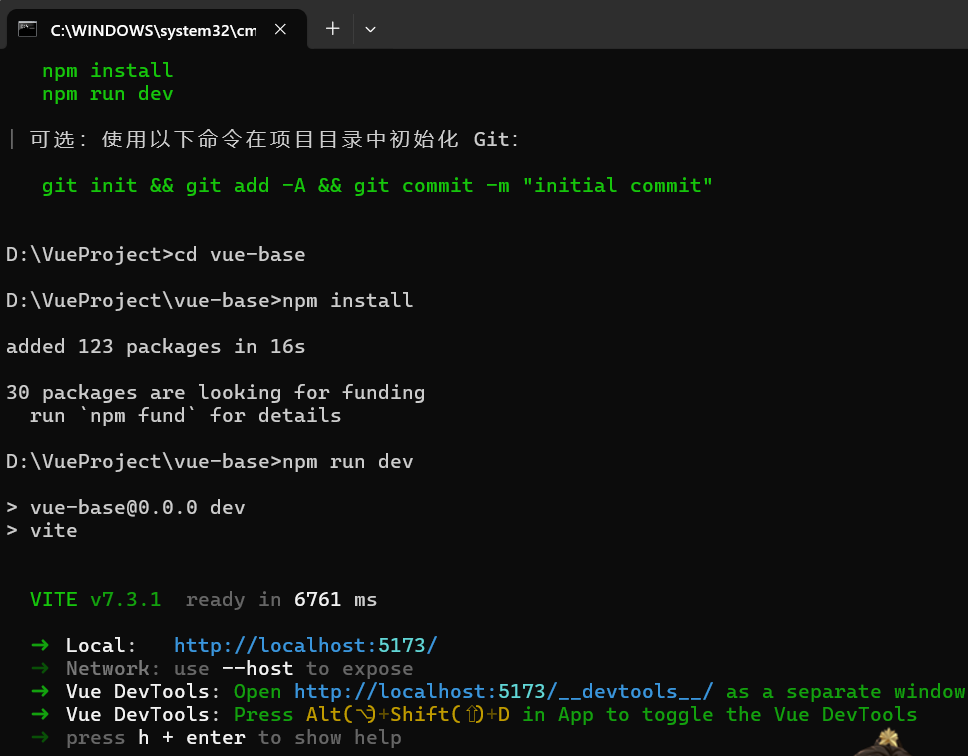
Task: Click '30 packages are looking for funding'
Action: click(215, 393)
